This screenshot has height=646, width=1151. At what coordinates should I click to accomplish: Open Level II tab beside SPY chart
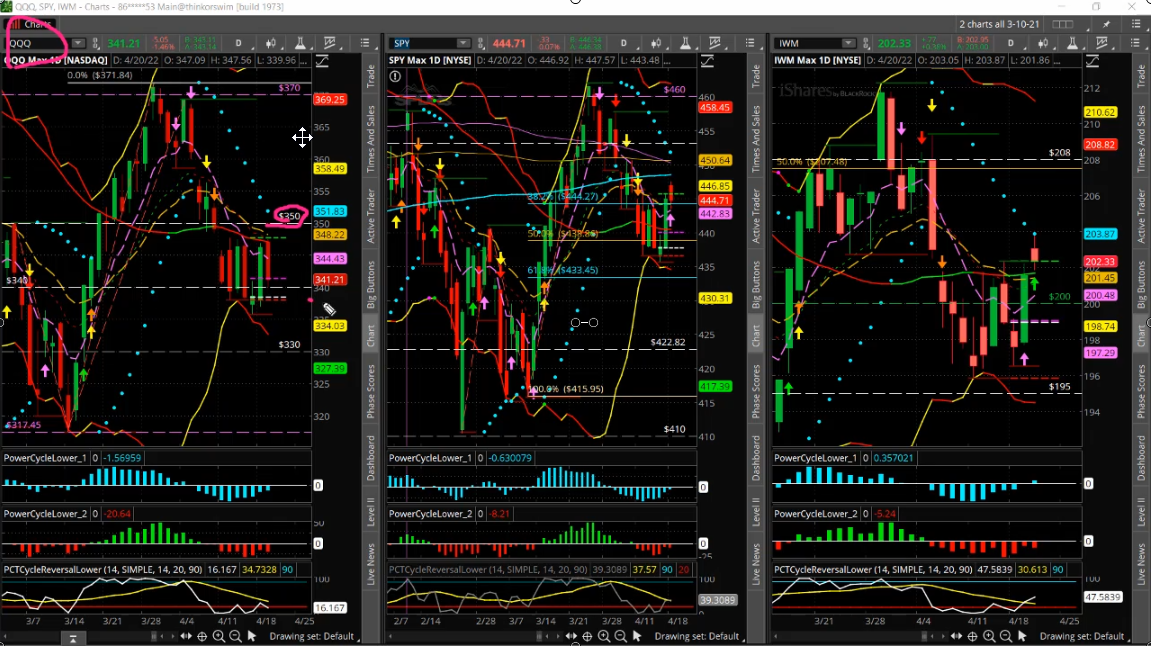[755, 512]
